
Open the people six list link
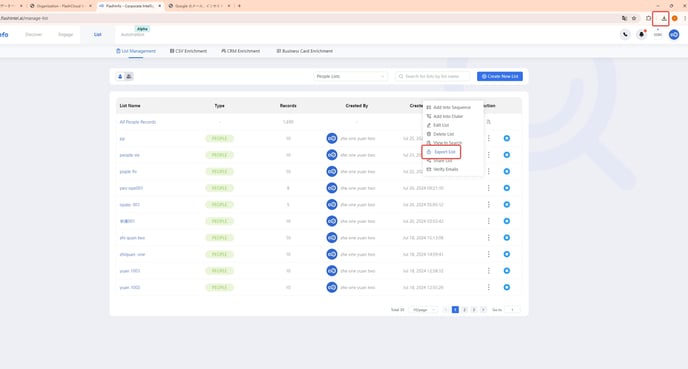tap(129, 155)
